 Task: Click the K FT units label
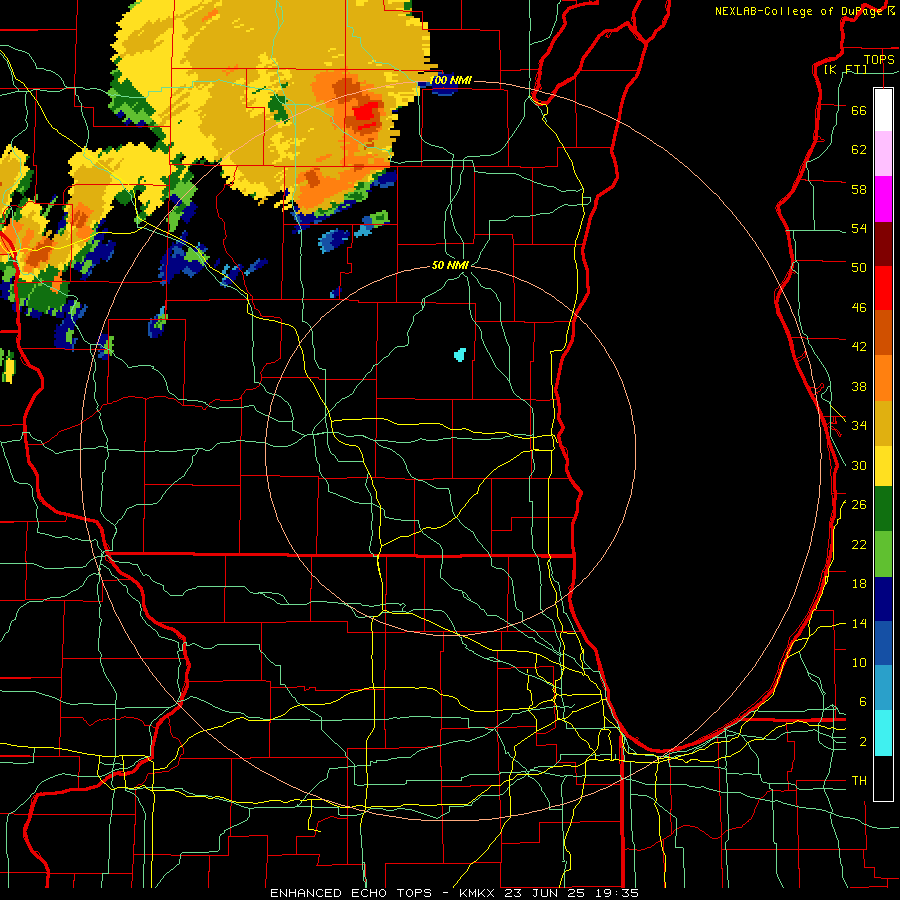(845, 70)
